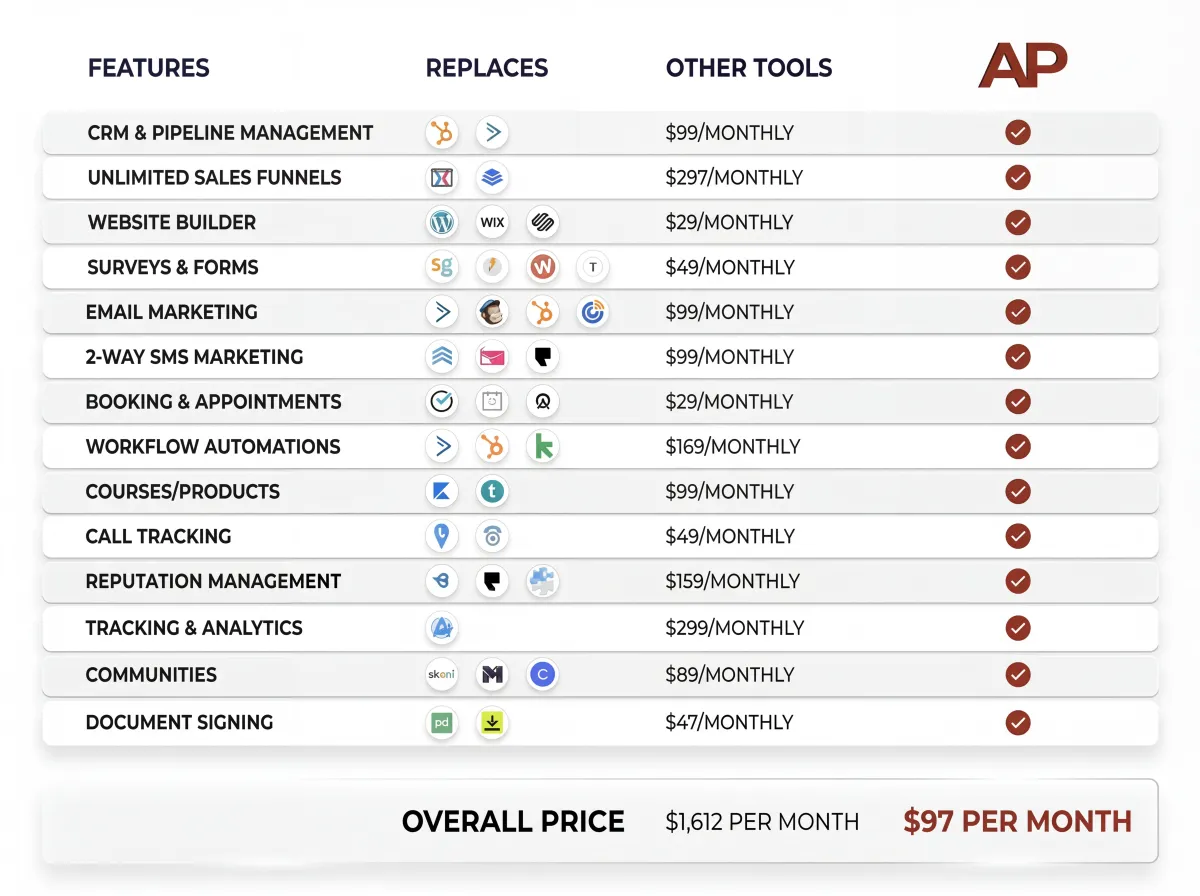Click the pink envelope icon in SMS row
The width and height of the screenshot is (1200, 896).
492,357
